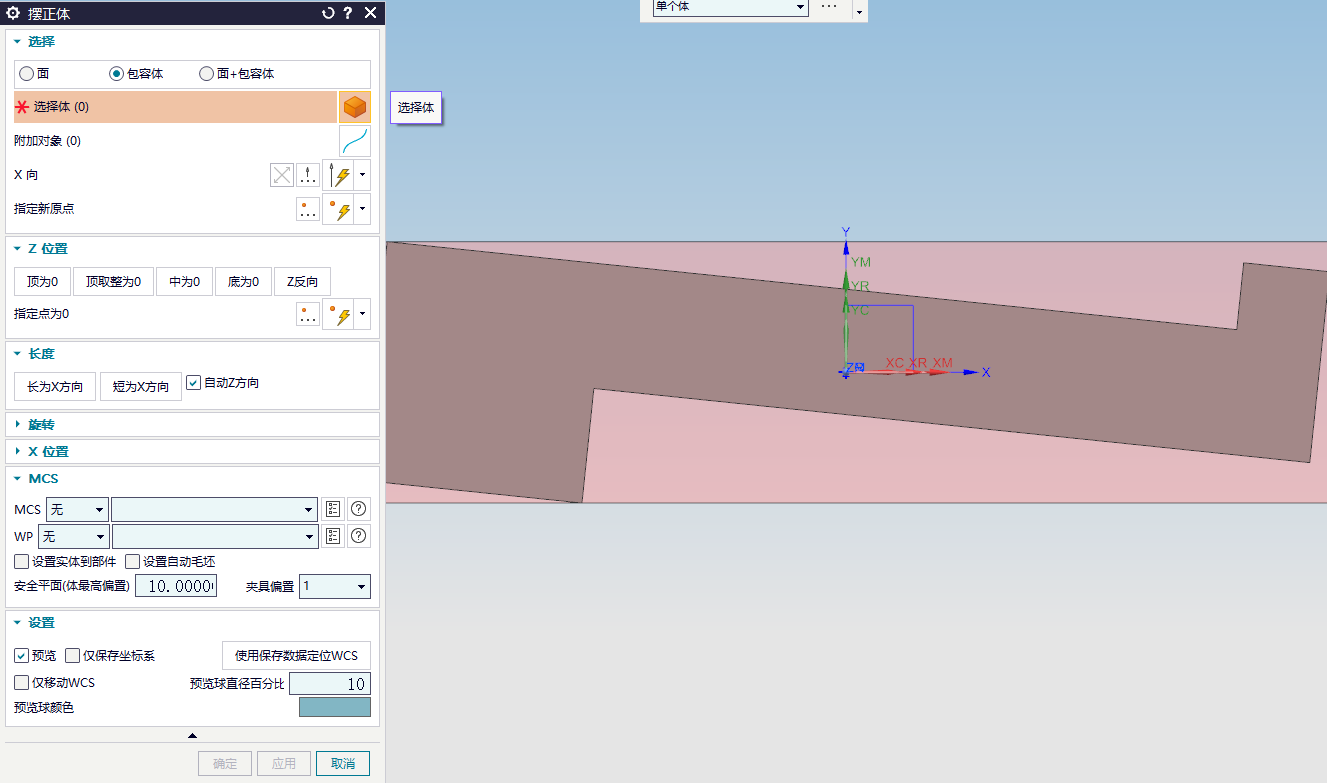Open the wide MCS name combo box
The width and height of the screenshot is (1327, 783).
(x=214, y=509)
